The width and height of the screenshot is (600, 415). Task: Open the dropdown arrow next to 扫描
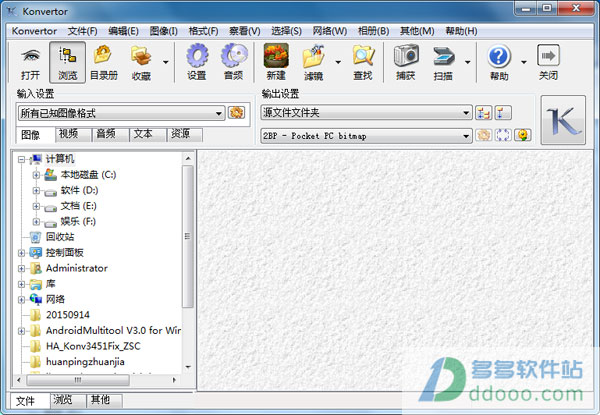coord(468,62)
